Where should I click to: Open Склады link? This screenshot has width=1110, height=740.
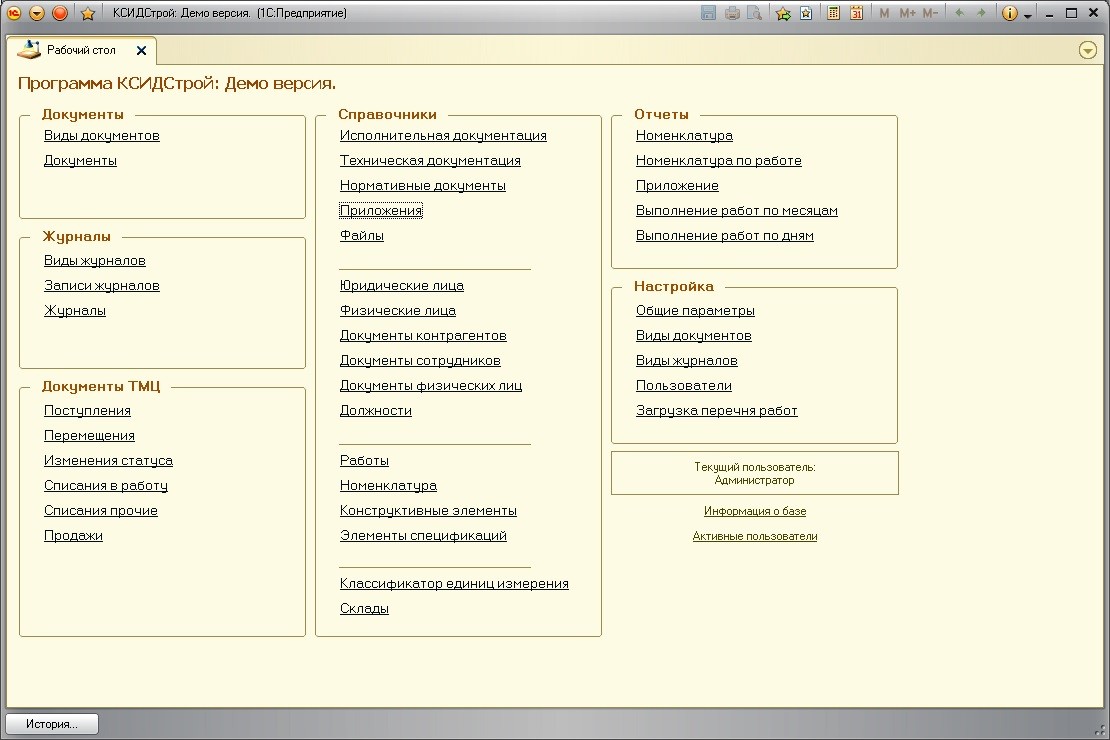[x=365, y=608]
